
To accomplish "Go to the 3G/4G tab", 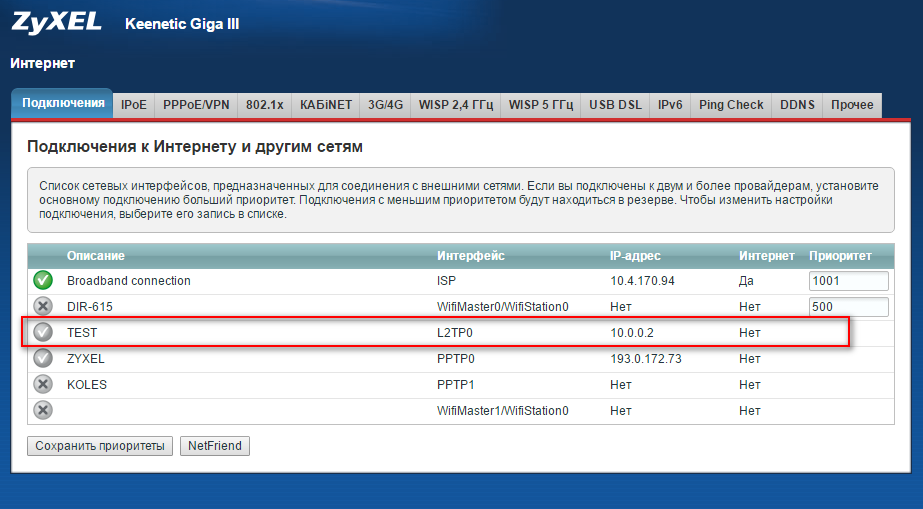I will click(385, 105).
